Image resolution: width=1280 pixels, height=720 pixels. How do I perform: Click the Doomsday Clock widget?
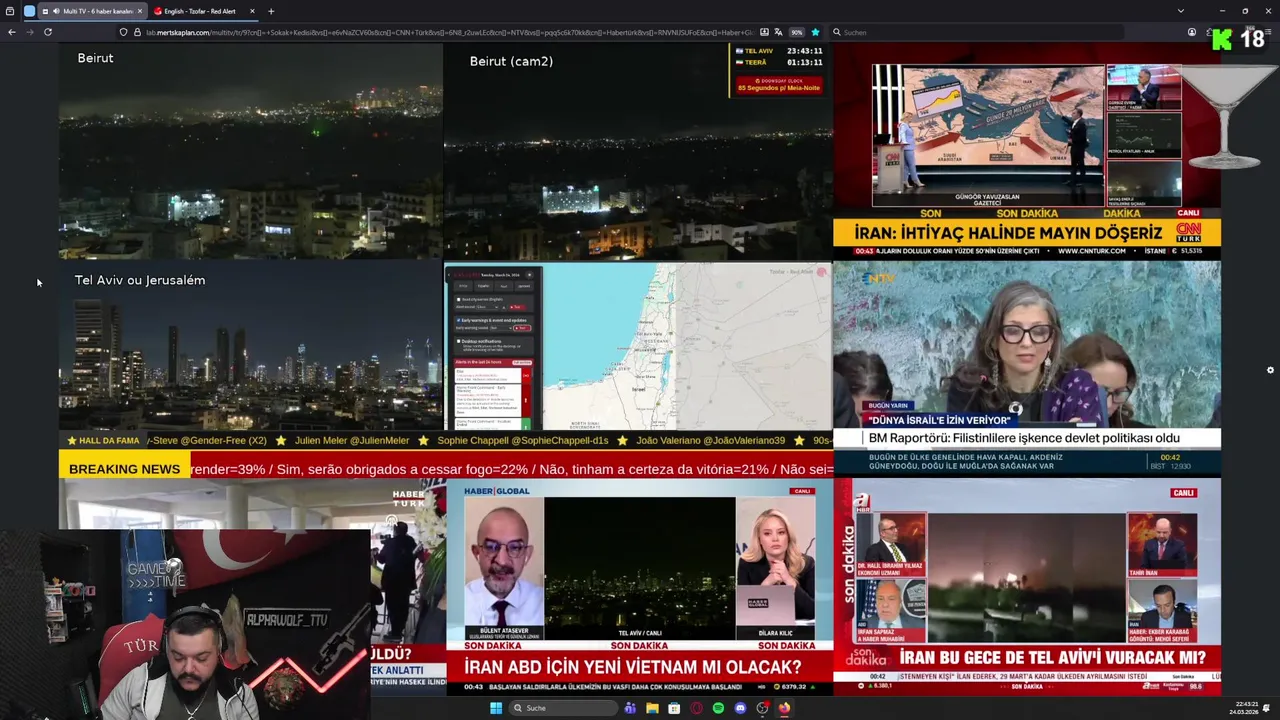point(779,85)
